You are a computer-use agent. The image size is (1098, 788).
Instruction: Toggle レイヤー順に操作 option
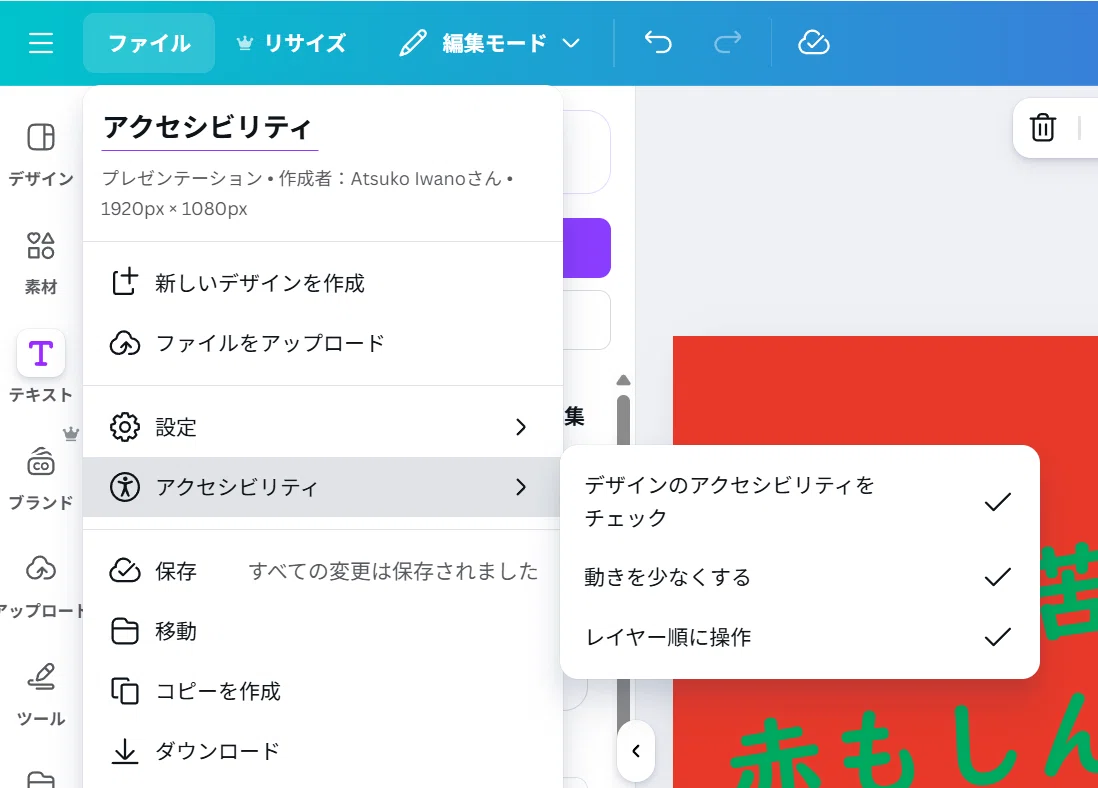(x=800, y=637)
